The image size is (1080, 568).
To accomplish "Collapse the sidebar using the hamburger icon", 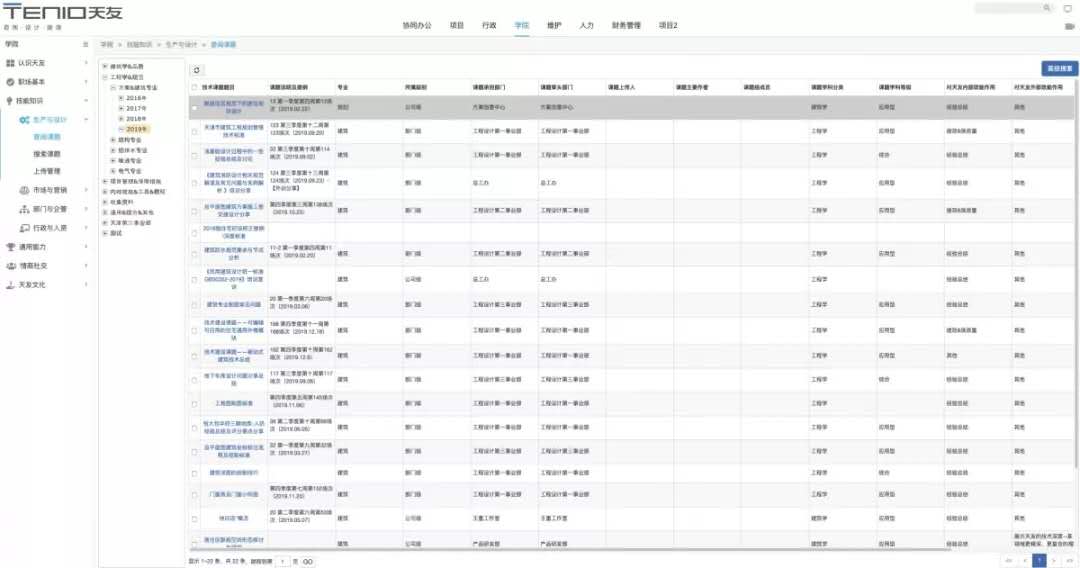I will pos(83,45).
